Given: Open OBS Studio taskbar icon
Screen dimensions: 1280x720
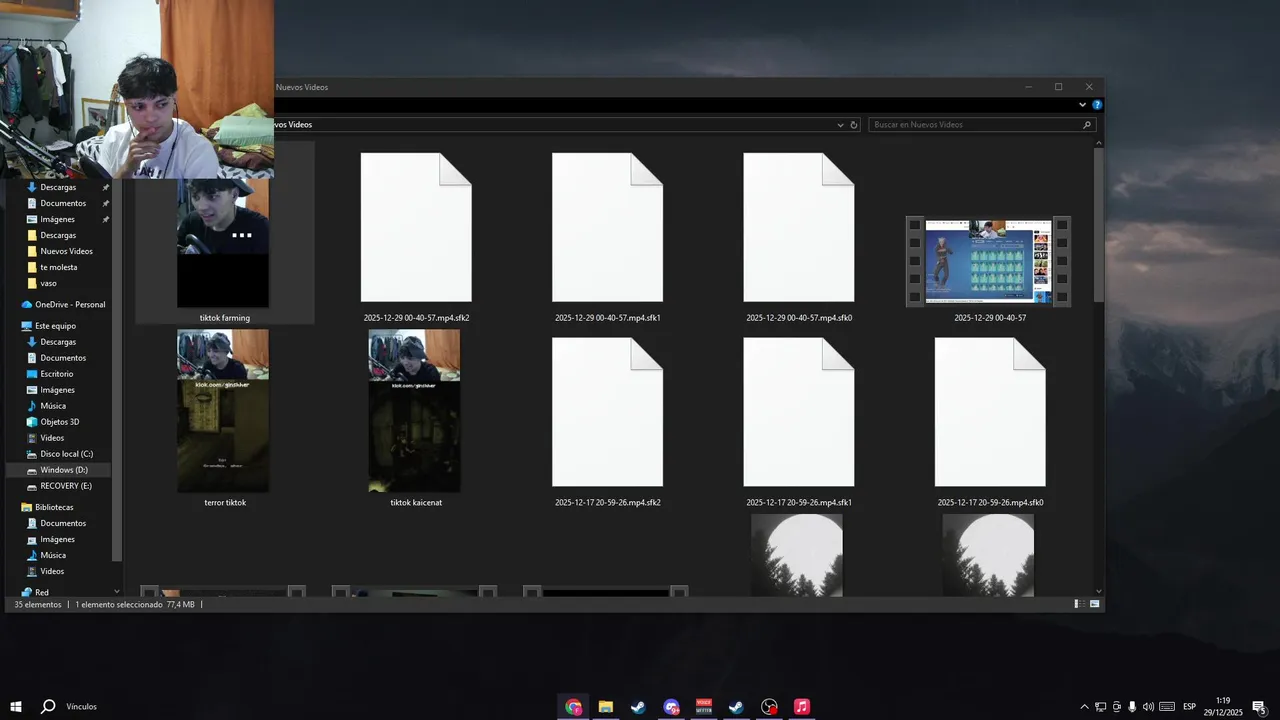Looking at the screenshot, I should click(x=769, y=707).
